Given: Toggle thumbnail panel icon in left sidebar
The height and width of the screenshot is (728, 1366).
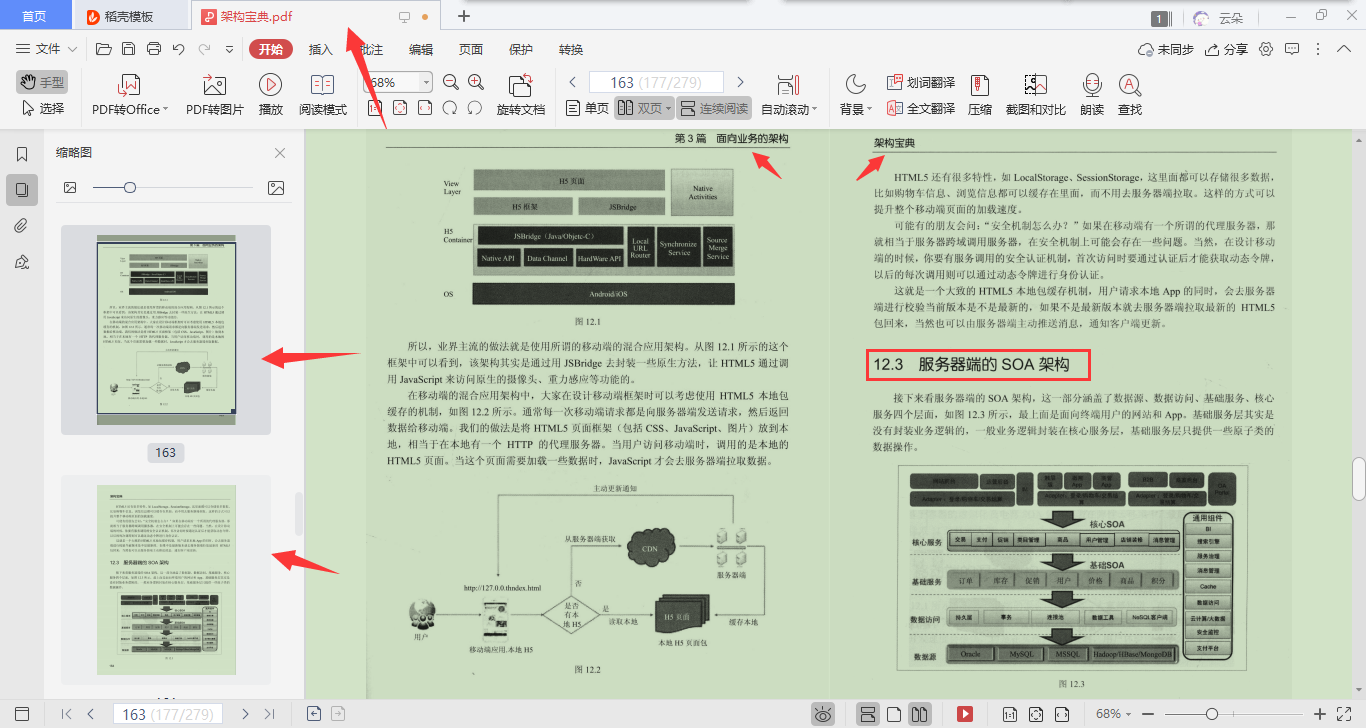Looking at the screenshot, I should point(22,189).
